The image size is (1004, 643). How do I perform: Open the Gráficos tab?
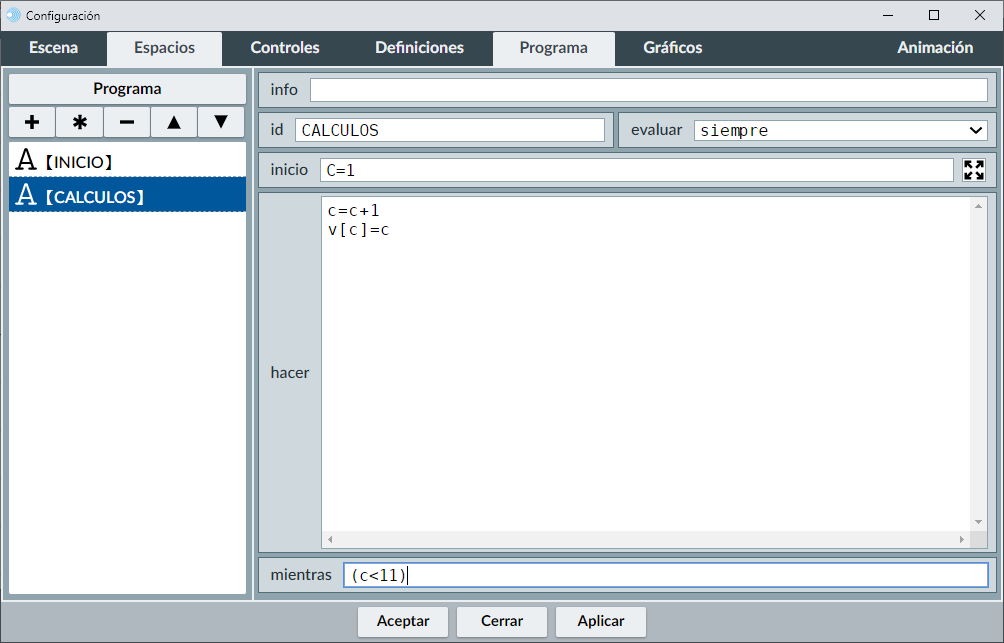point(672,48)
